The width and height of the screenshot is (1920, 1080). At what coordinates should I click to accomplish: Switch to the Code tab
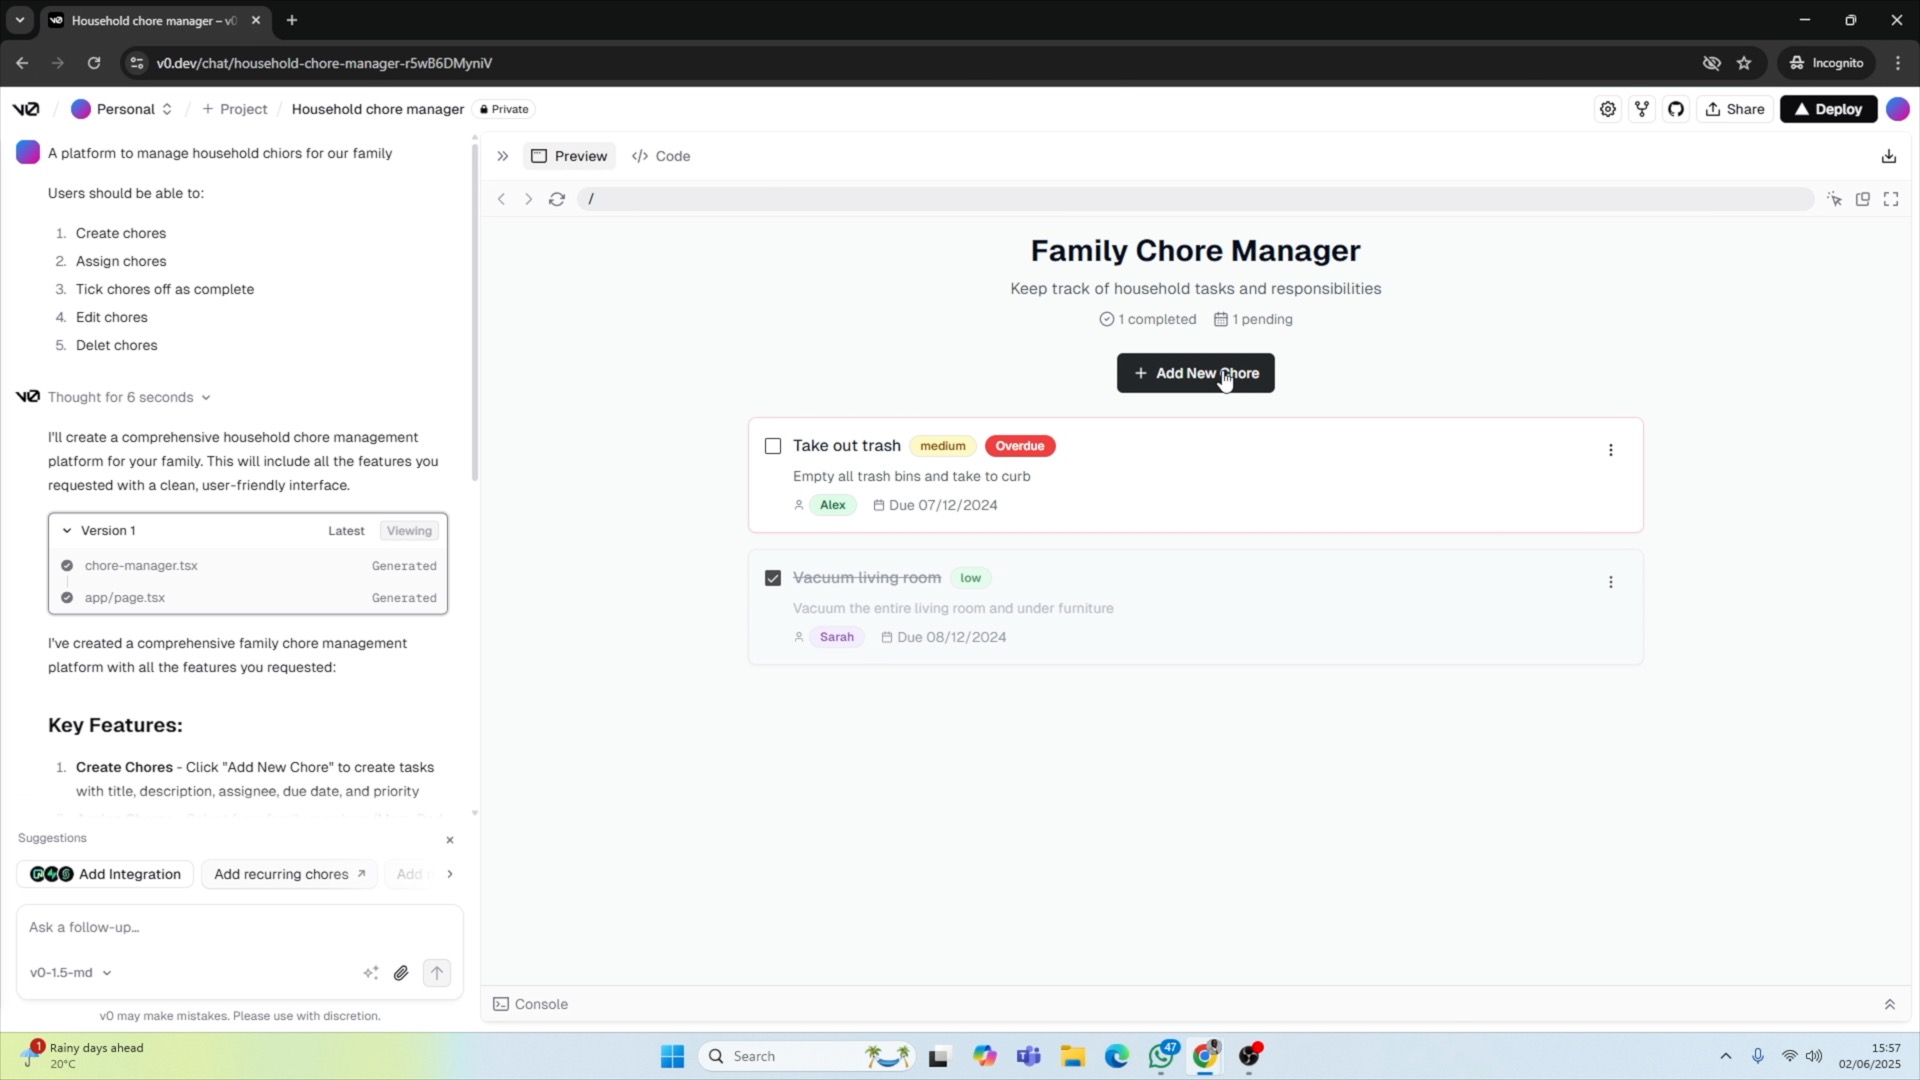(661, 156)
